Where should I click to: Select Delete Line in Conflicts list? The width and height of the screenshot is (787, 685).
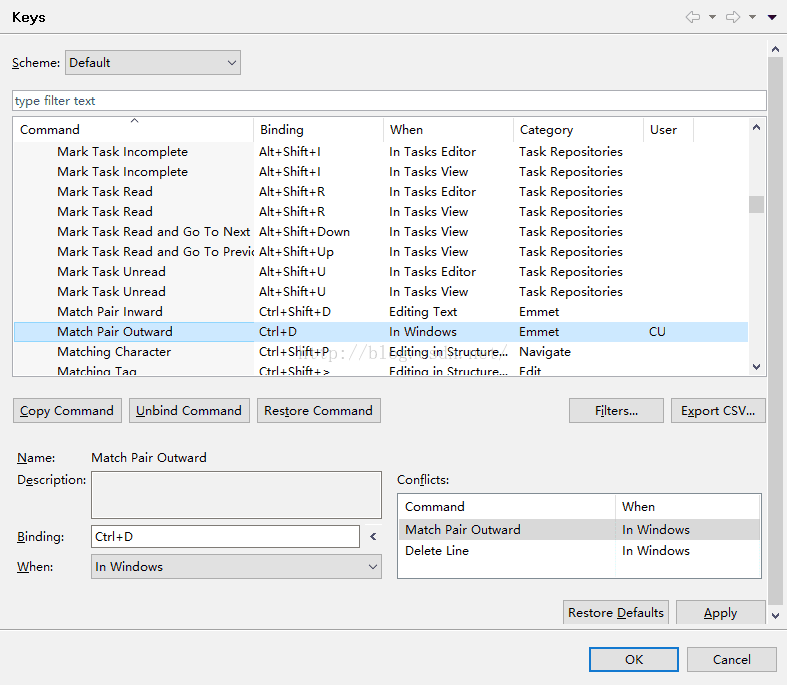437,551
